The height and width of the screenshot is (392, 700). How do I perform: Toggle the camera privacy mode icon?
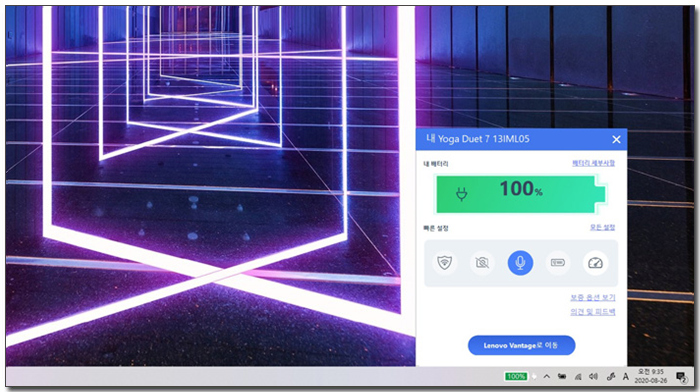tap(482, 263)
